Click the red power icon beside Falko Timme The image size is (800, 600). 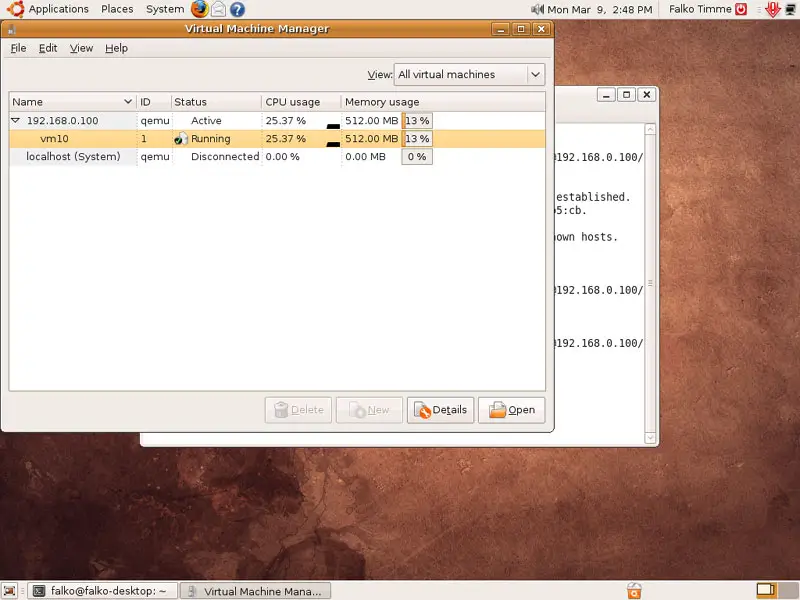(741, 9)
